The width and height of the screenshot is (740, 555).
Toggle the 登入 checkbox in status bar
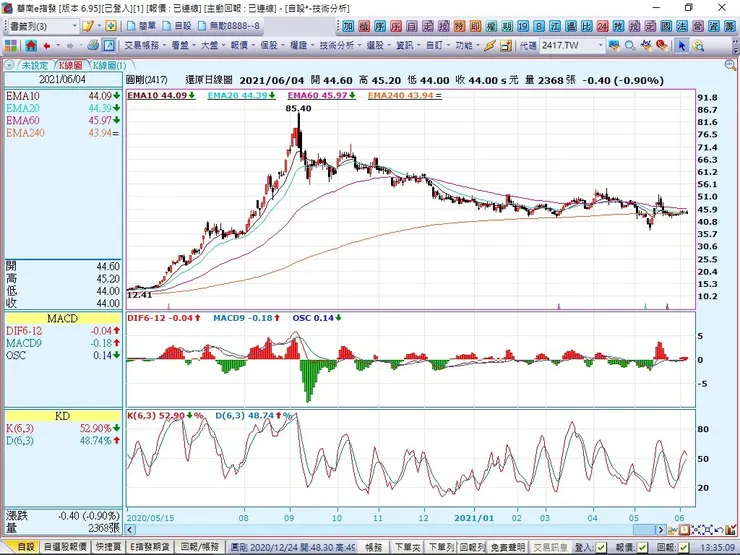click(x=601, y=547)
